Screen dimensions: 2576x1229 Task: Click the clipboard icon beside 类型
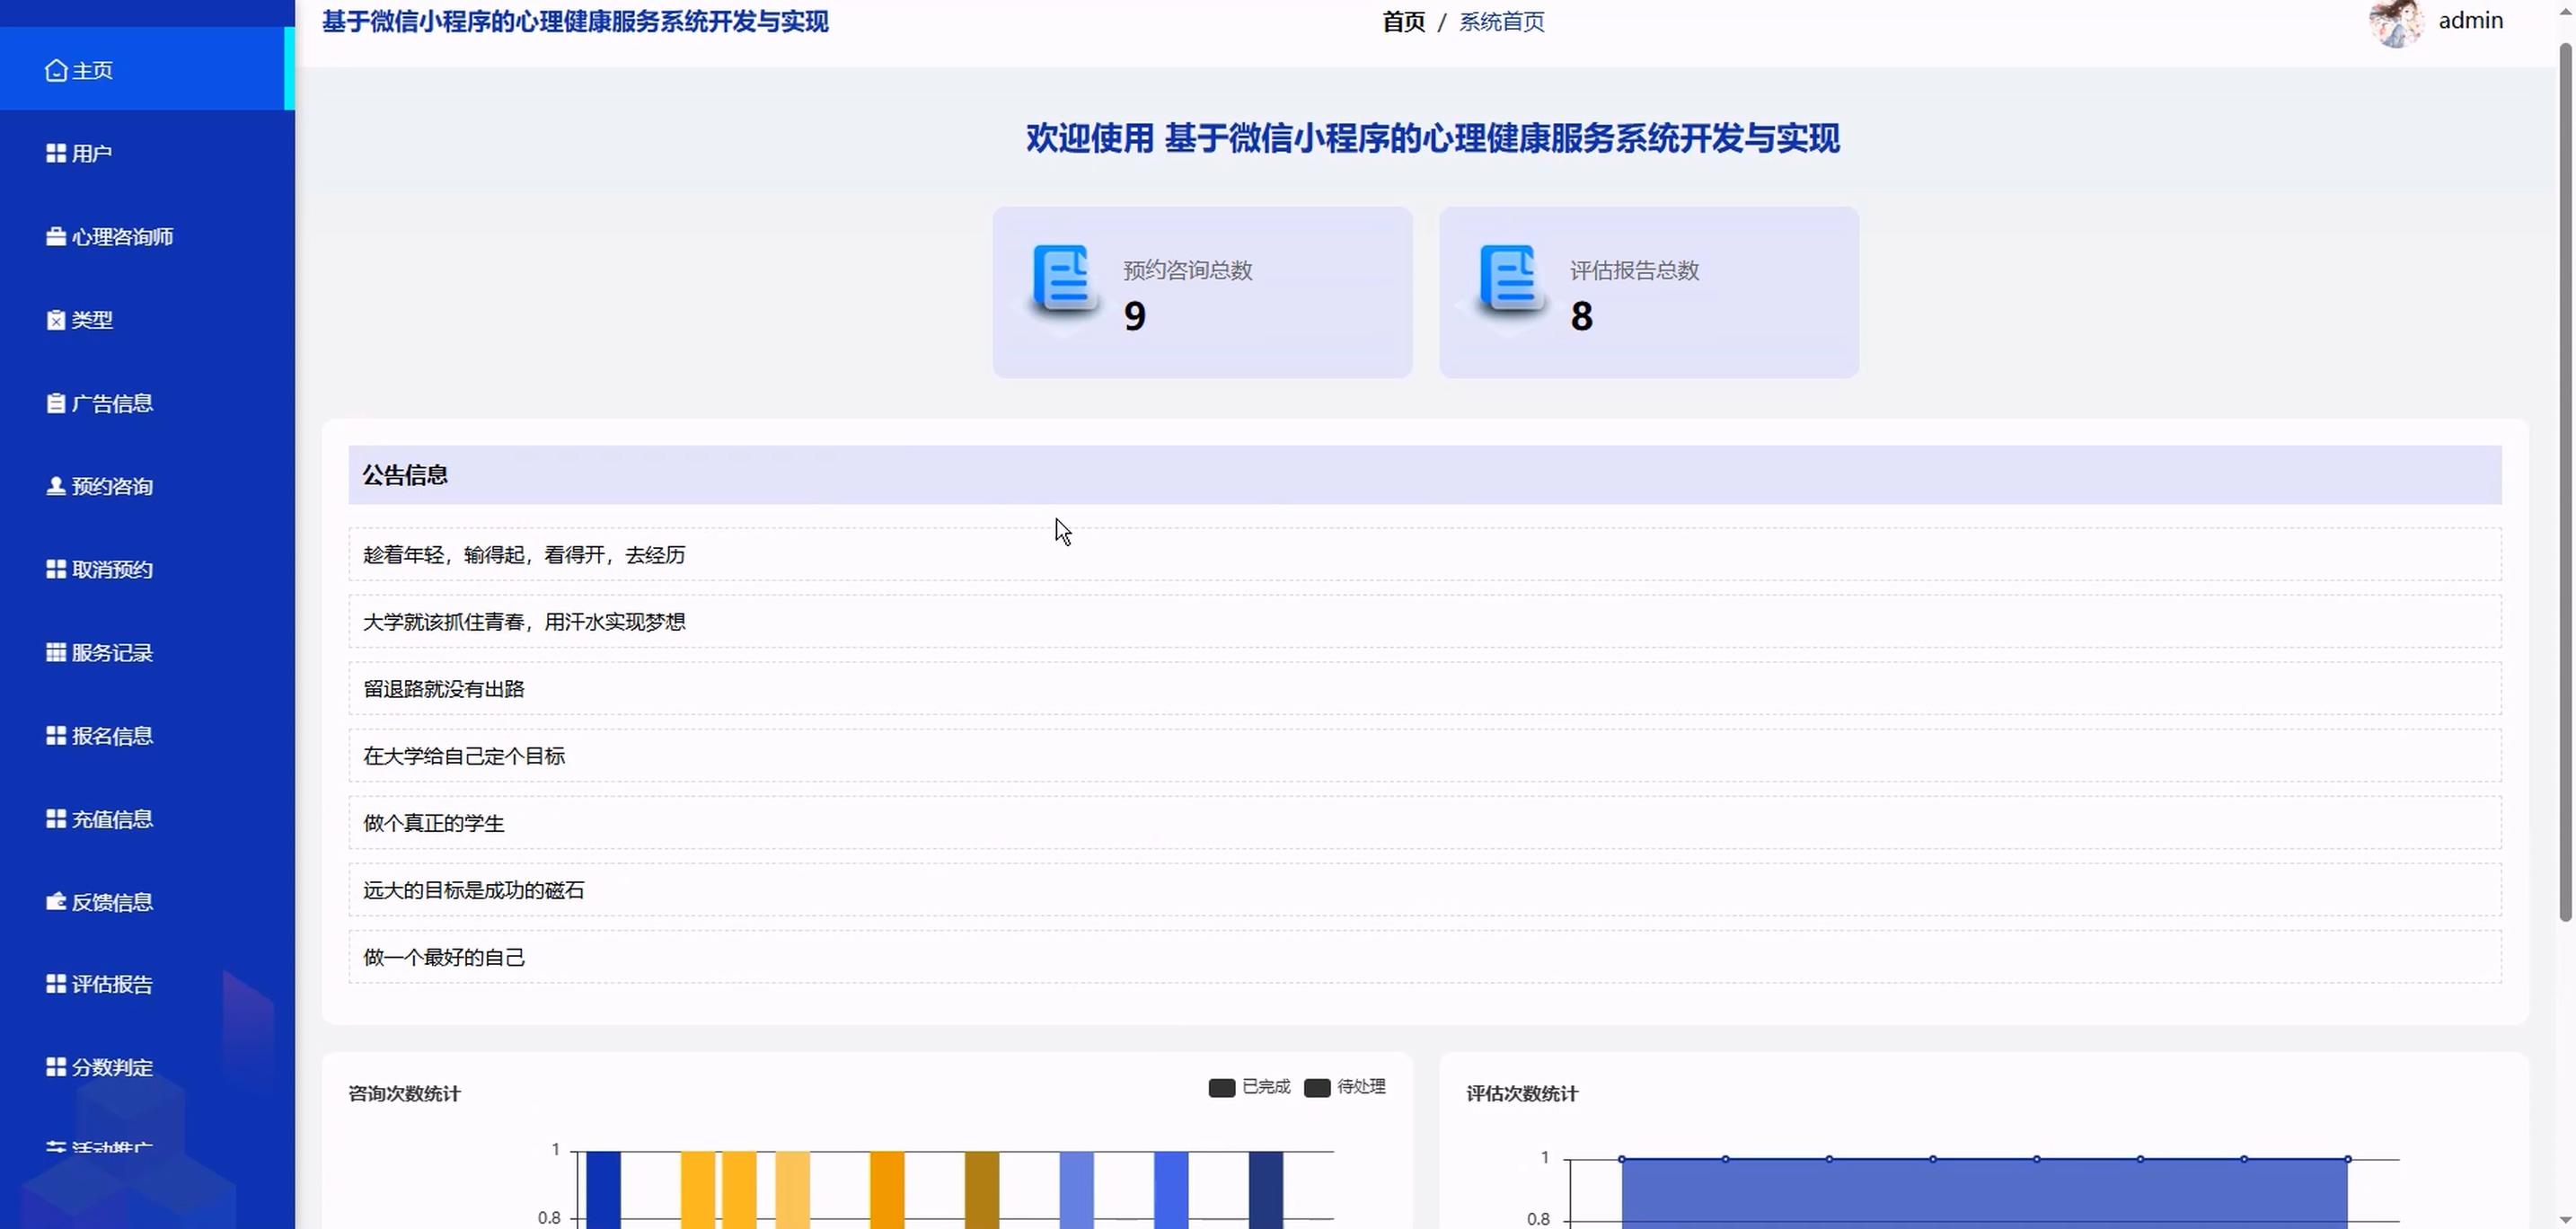pos(56,320)
